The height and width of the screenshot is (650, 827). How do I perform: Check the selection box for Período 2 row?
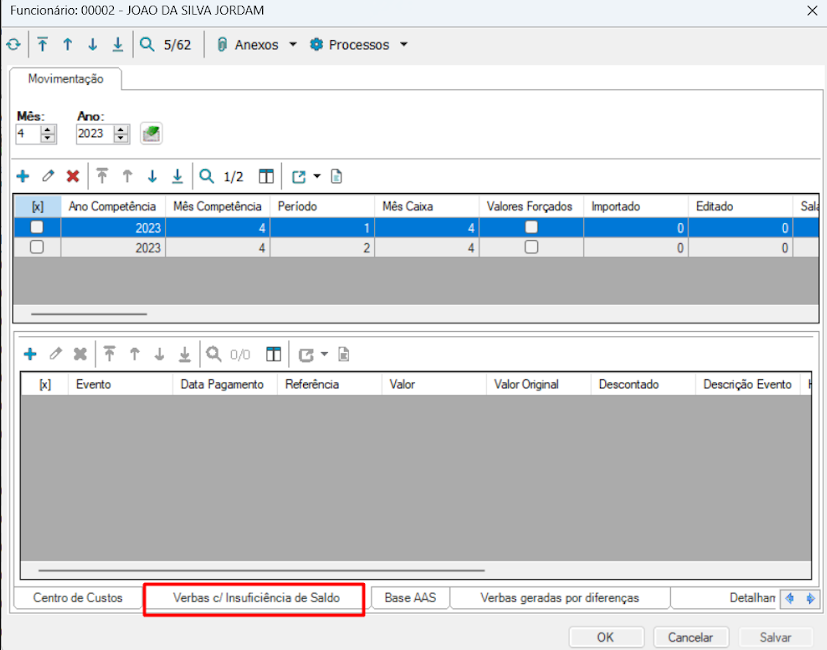(37, 247)
